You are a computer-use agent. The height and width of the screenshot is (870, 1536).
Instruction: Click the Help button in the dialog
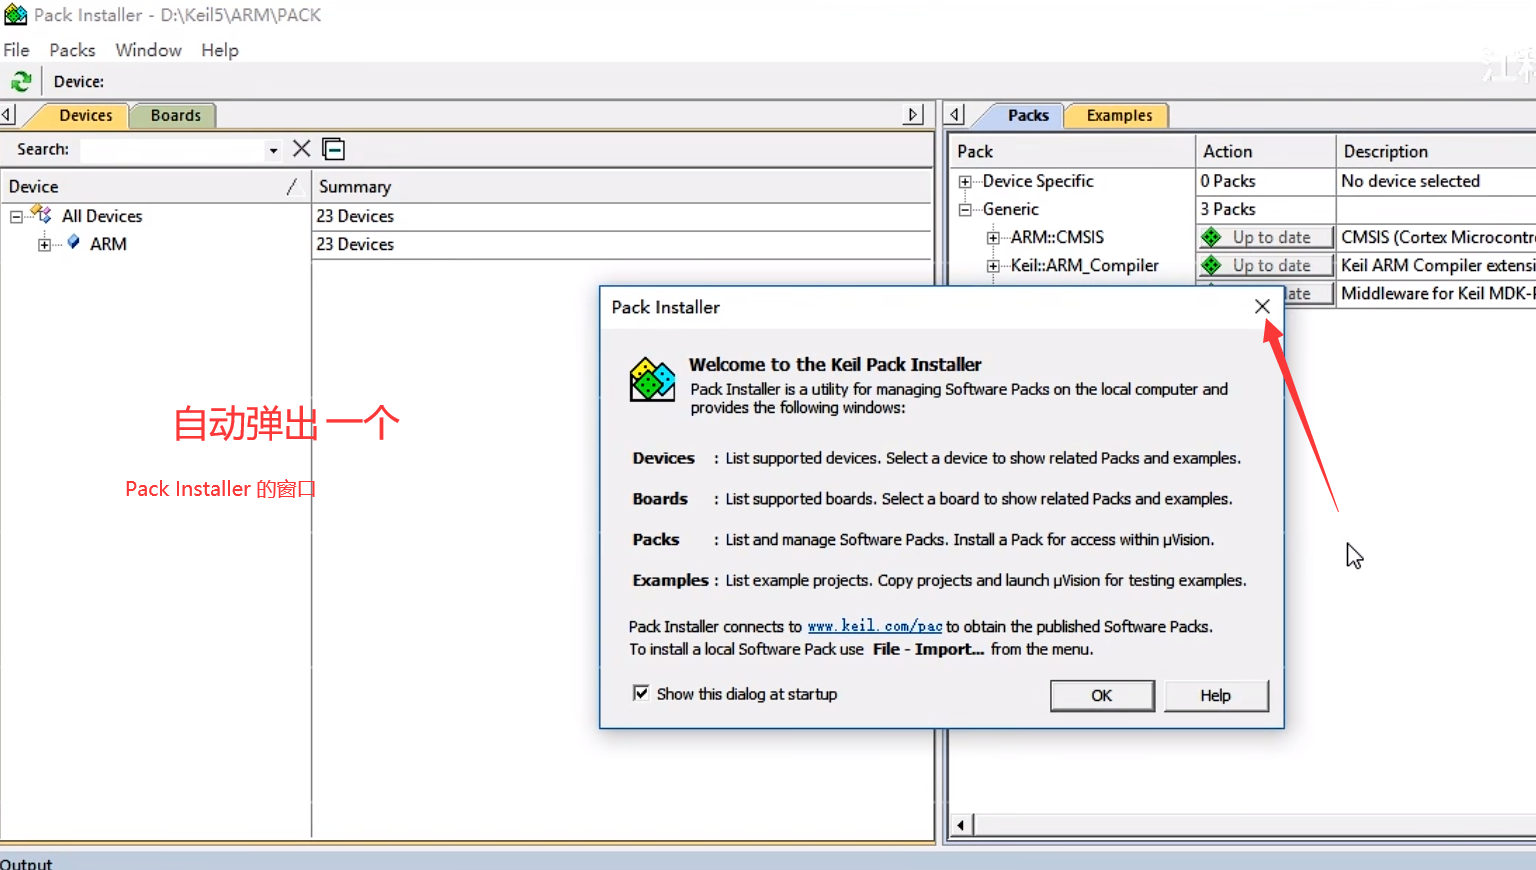point(1215,695)
